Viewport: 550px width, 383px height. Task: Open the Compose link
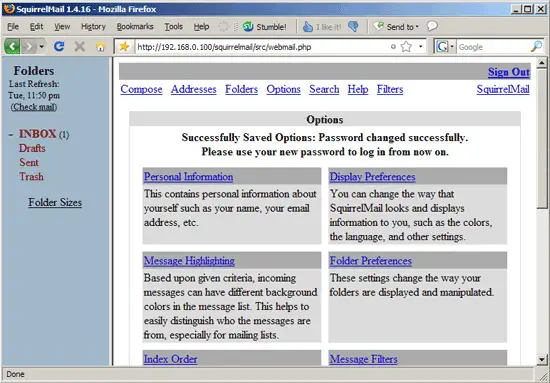pyautogui.click(x=141, y=89)
